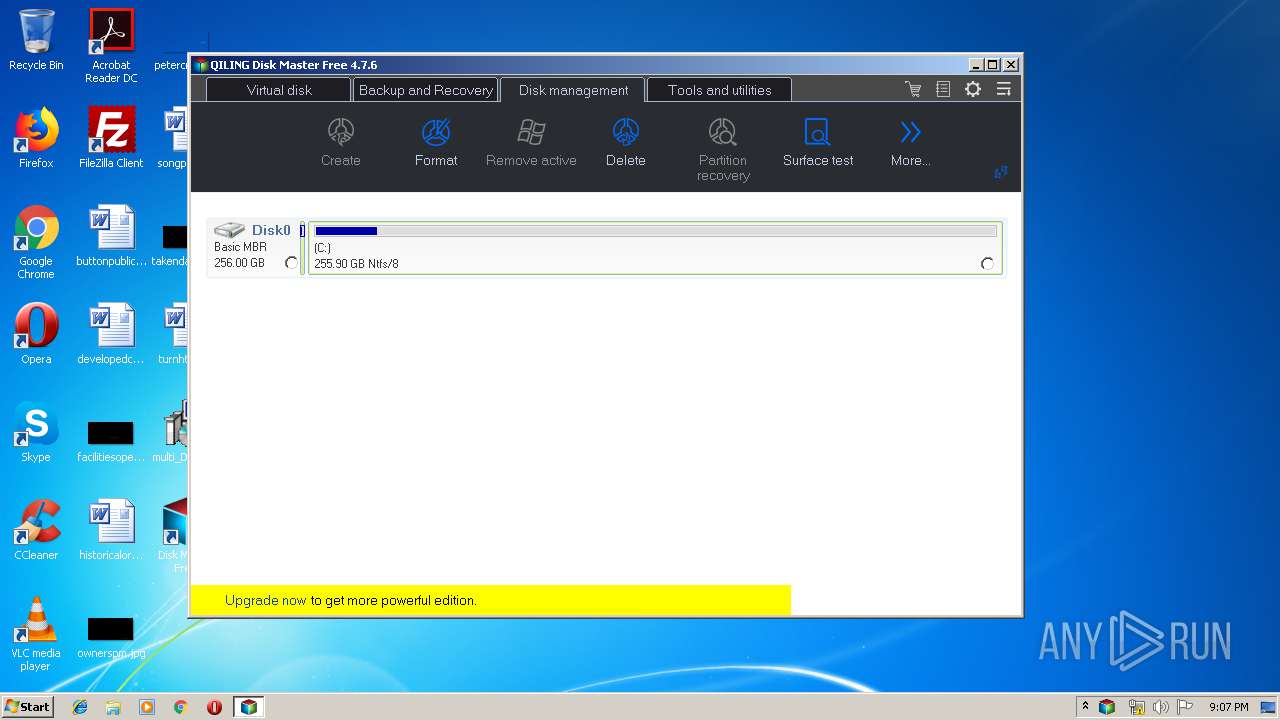This screenshot has width=1280, height=720.
Task: Launch the Google Chrome desktop shortcut
Action: (x=36, y=242)
